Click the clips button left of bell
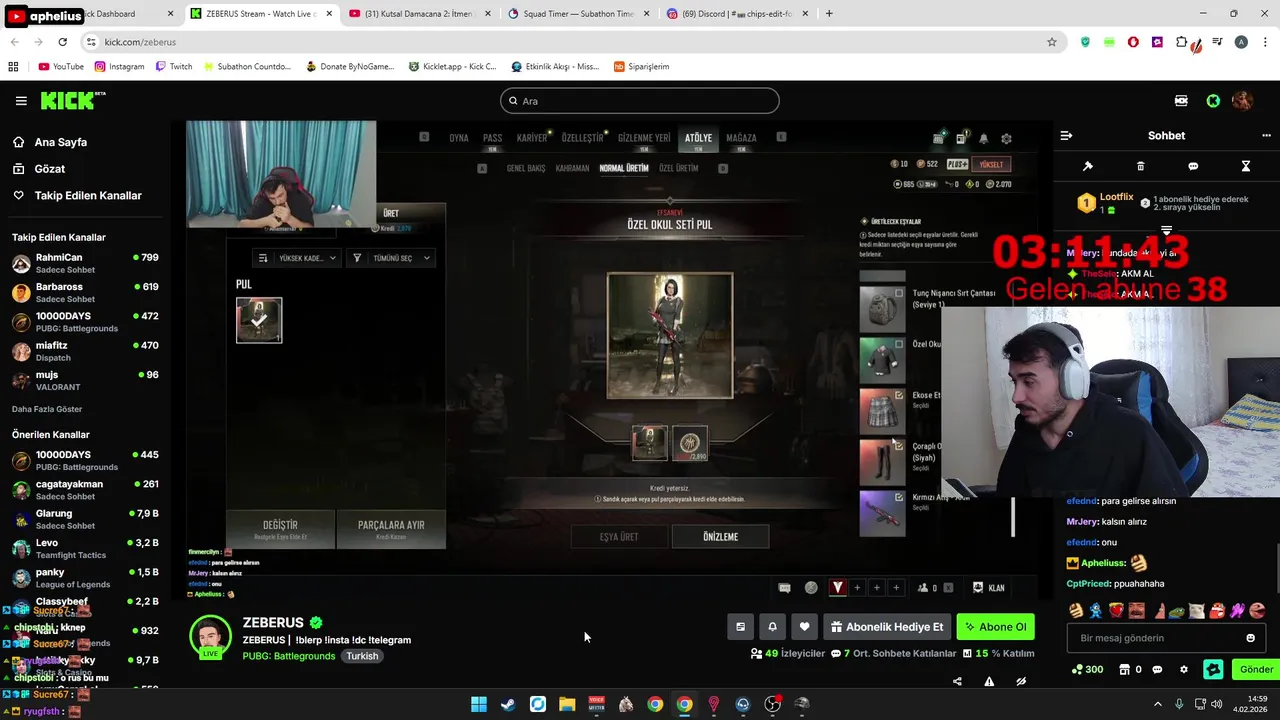Image resolution: width=1280 pixels, height=720 pixels. click(740, 627)
